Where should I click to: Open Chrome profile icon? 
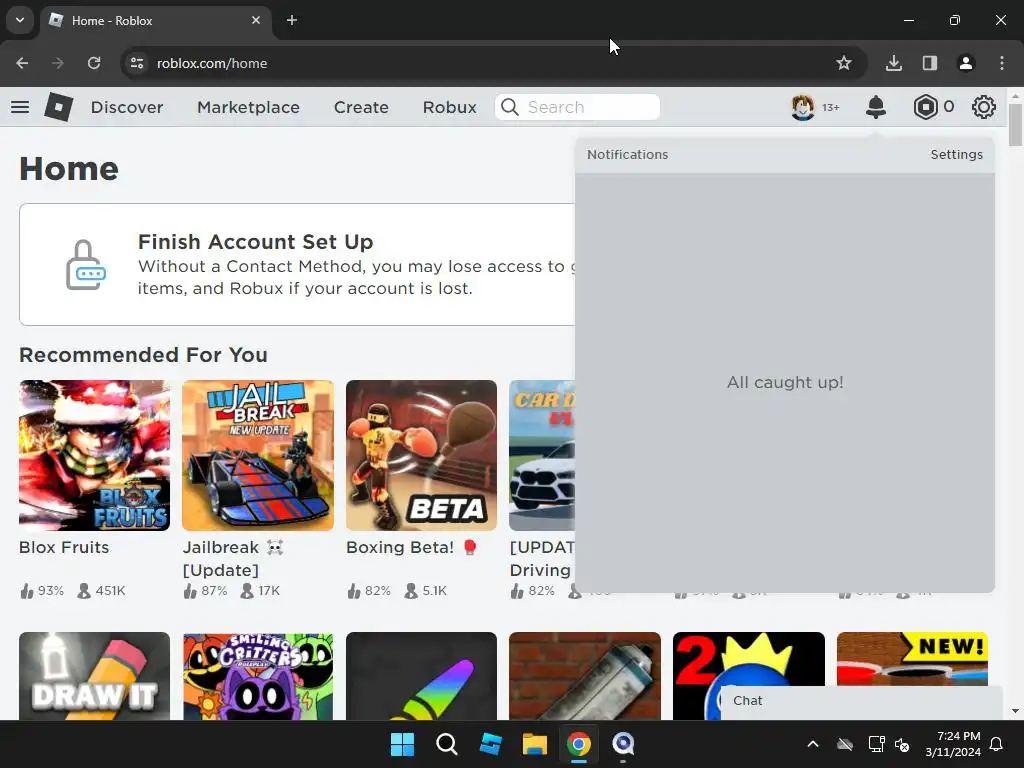[966, 63]
